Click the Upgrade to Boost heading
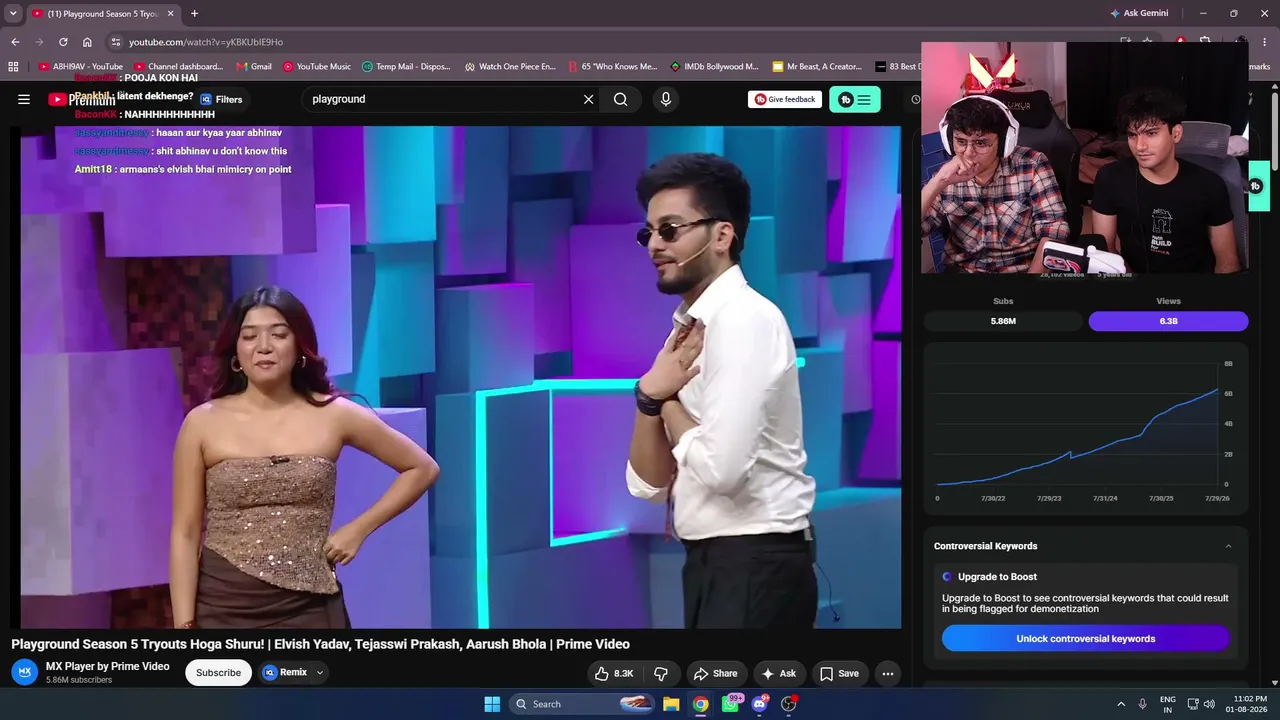Screen dimensions: 1280x720 [997, 577]
